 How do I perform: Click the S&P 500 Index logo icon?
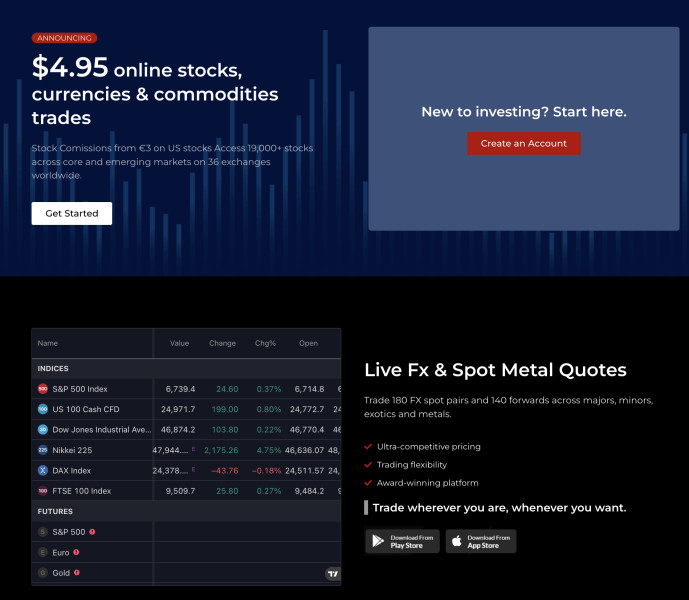[42, 389]
